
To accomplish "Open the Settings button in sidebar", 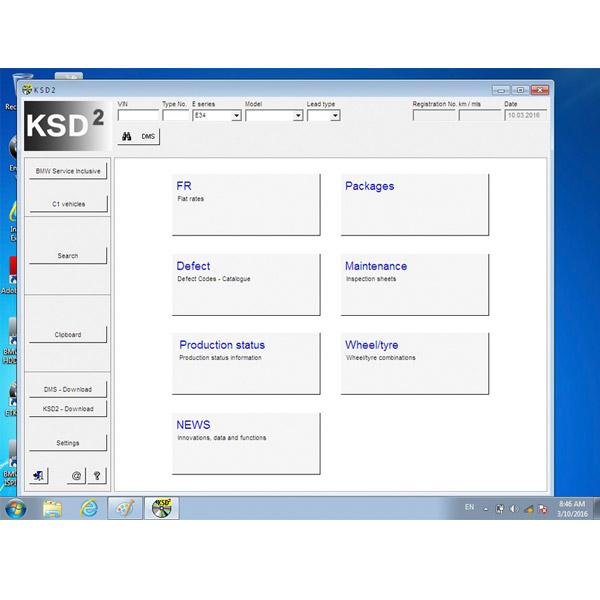I will tap(68, 442).
